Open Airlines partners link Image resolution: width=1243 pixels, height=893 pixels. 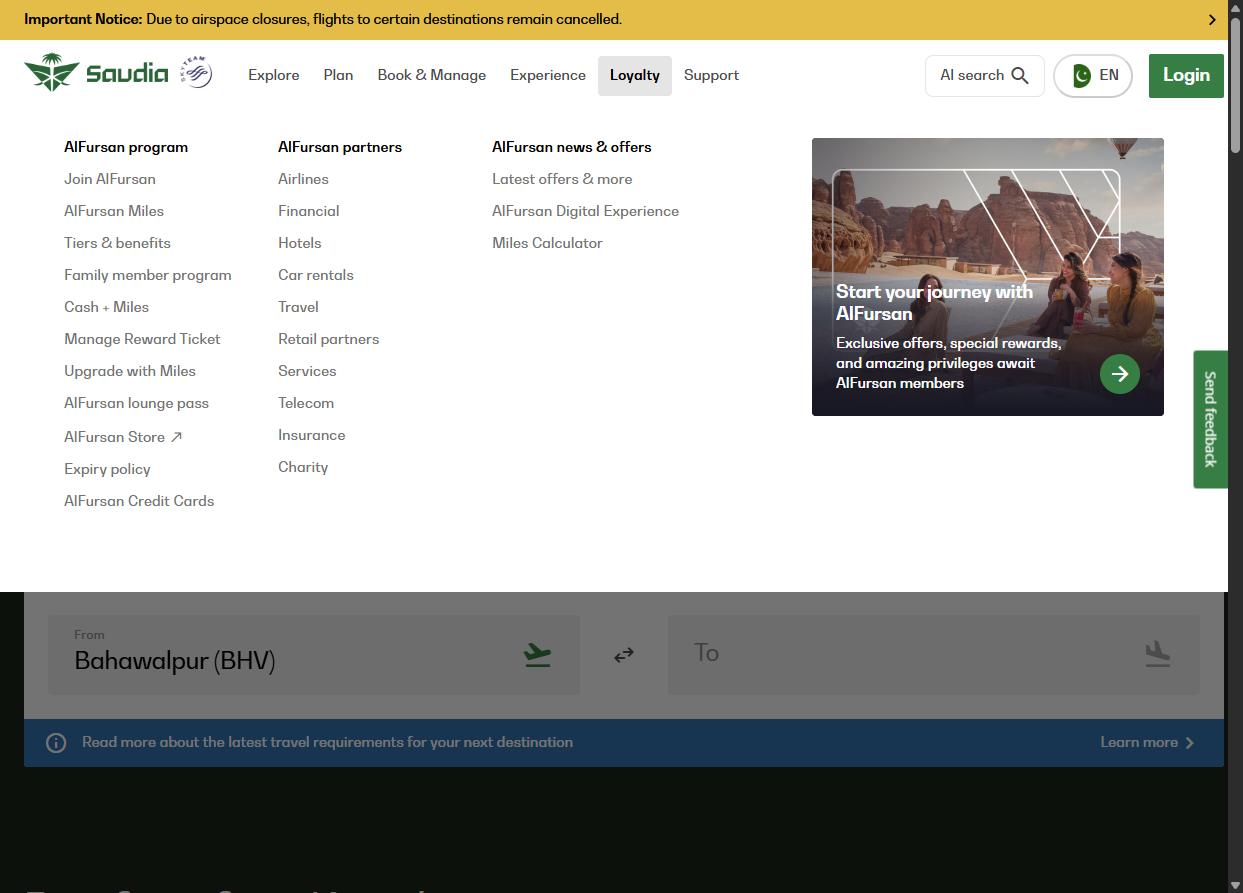[x=303, y=179]
